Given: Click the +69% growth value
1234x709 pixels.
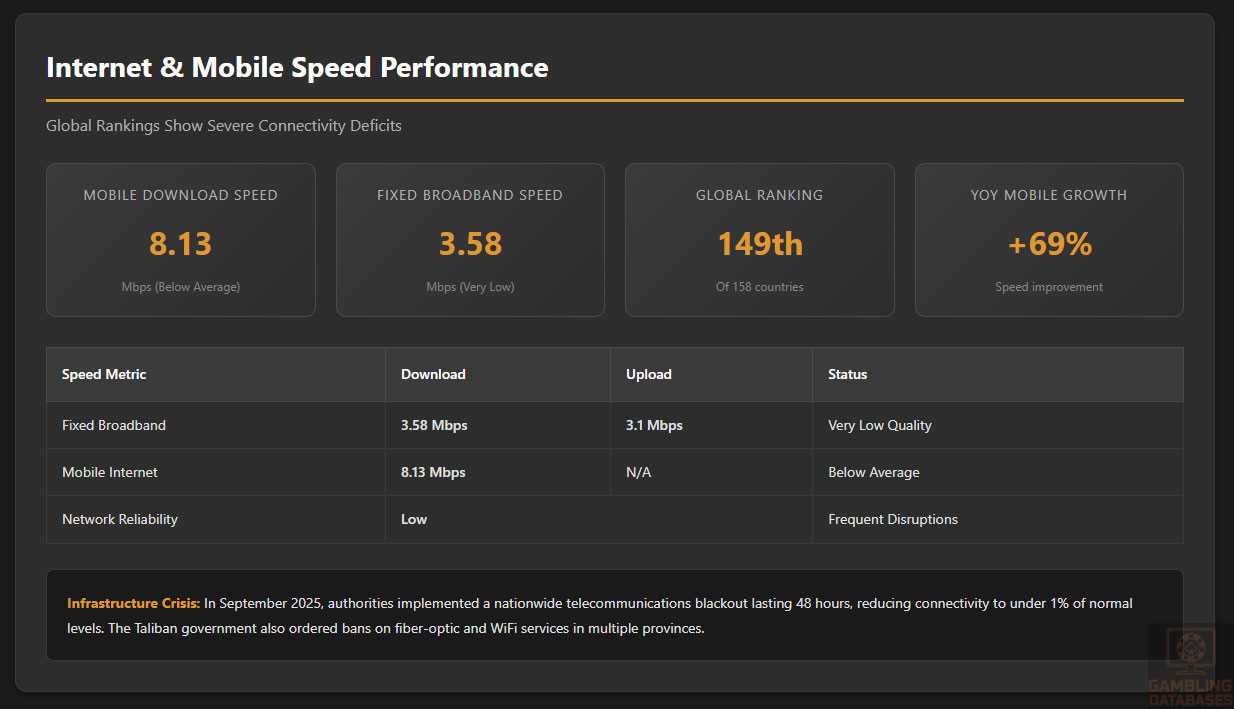Looking at the screenshot, I should pos(1049,244).
